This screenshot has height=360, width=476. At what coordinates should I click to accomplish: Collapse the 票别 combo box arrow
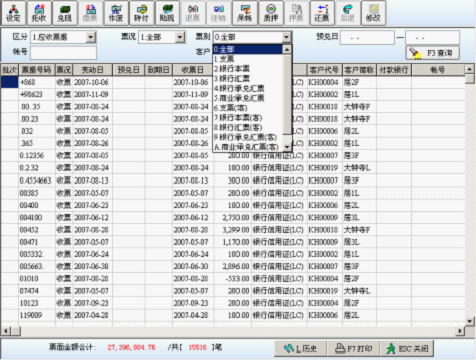point(287,37)
